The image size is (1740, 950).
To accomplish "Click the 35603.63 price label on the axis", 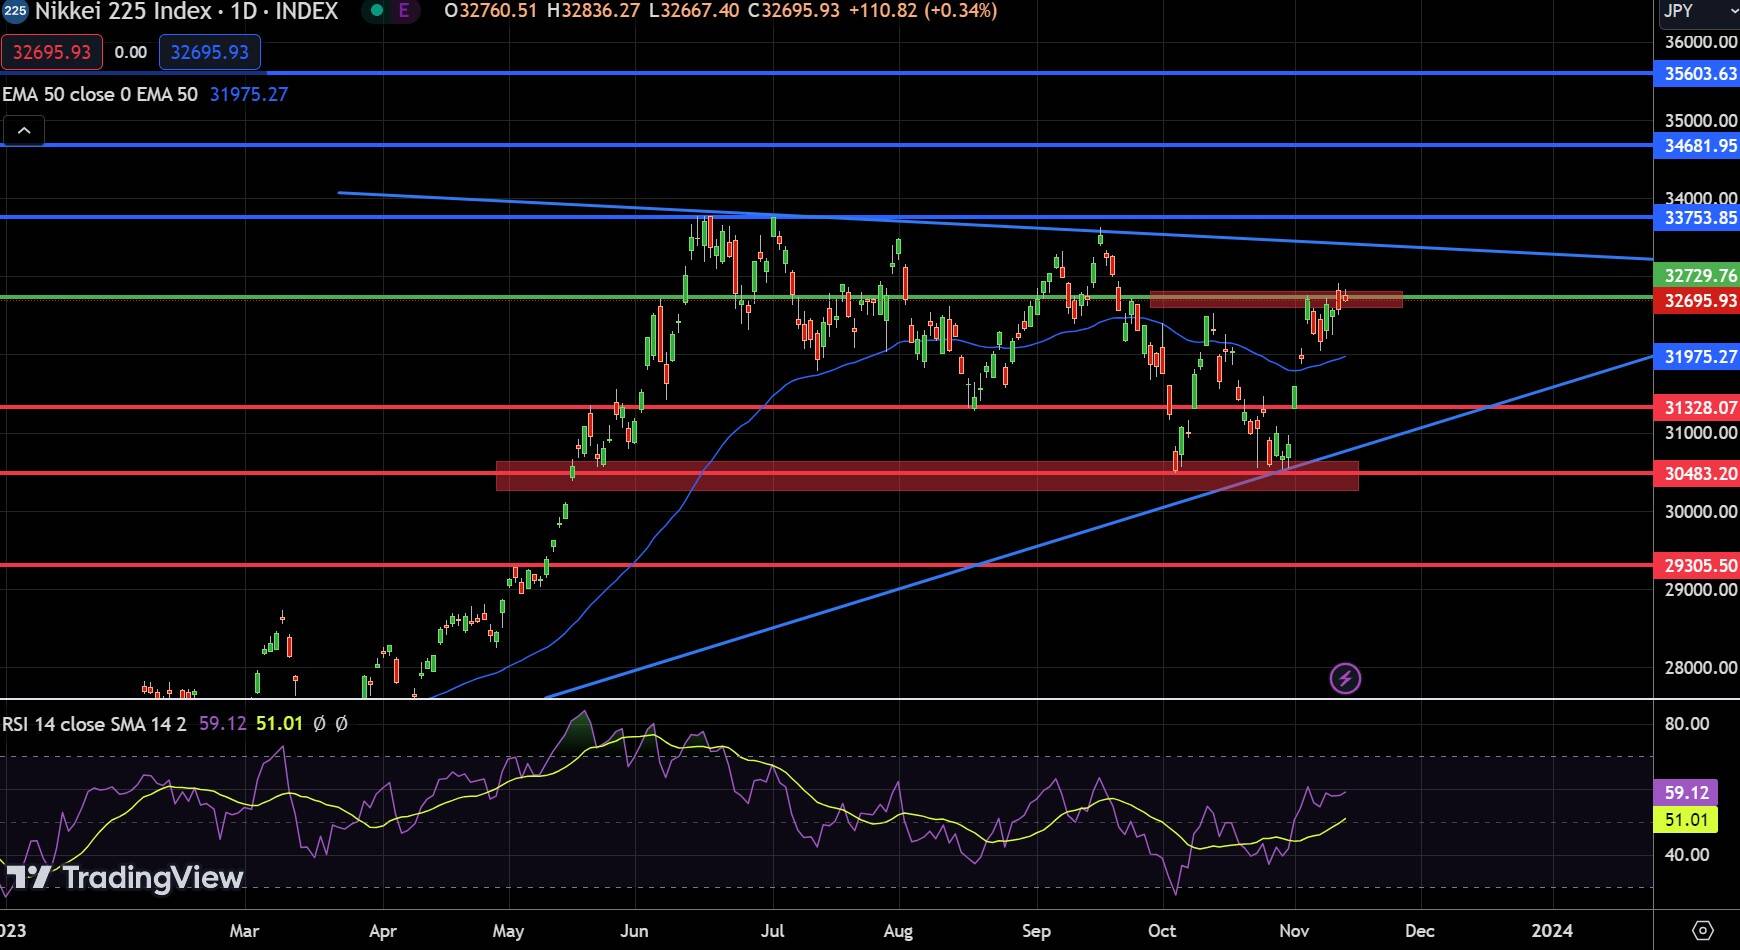I will pyautogui.click(x=1698, y=73).
